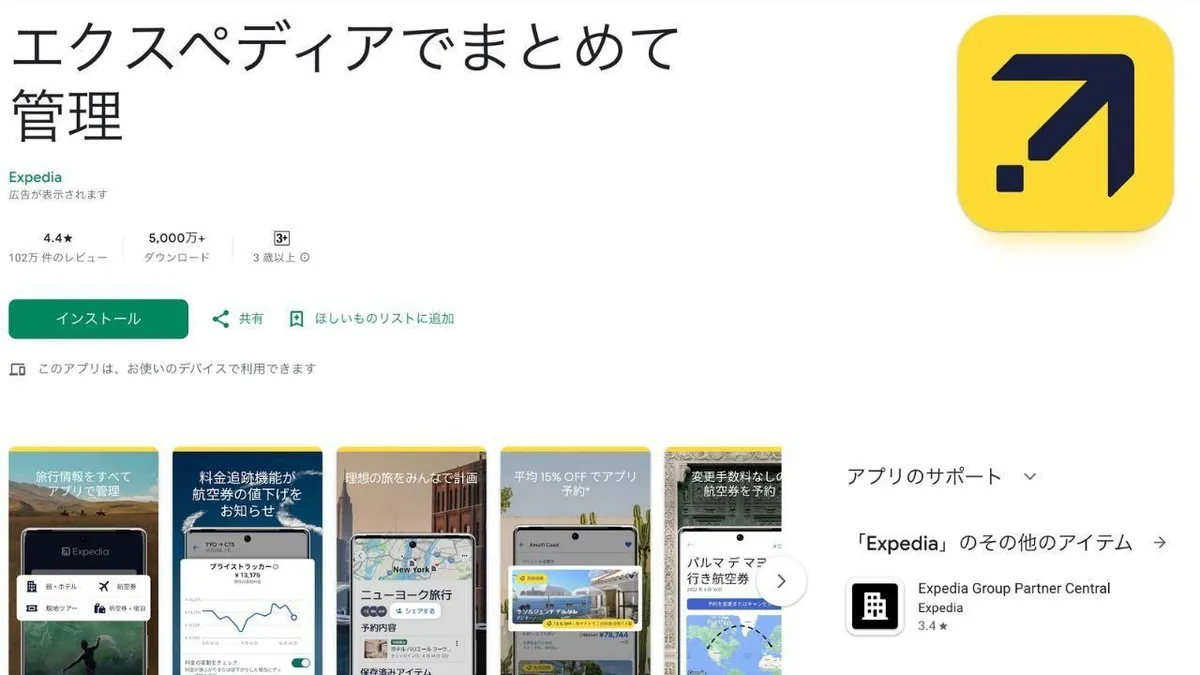Click info icon beside 3 歳以上
The width and height of the screenshot is (1200, 675).
point(305,257)
